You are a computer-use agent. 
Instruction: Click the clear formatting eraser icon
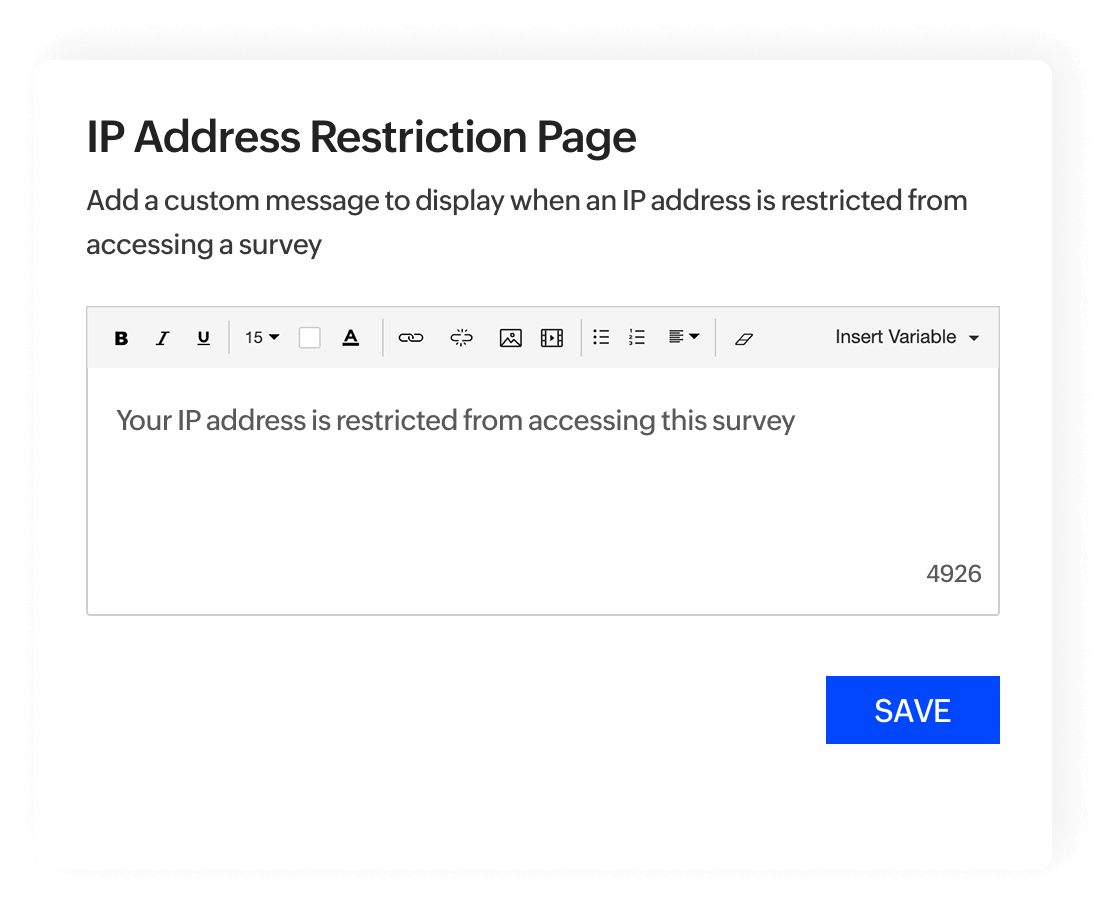tap(744, 338)
